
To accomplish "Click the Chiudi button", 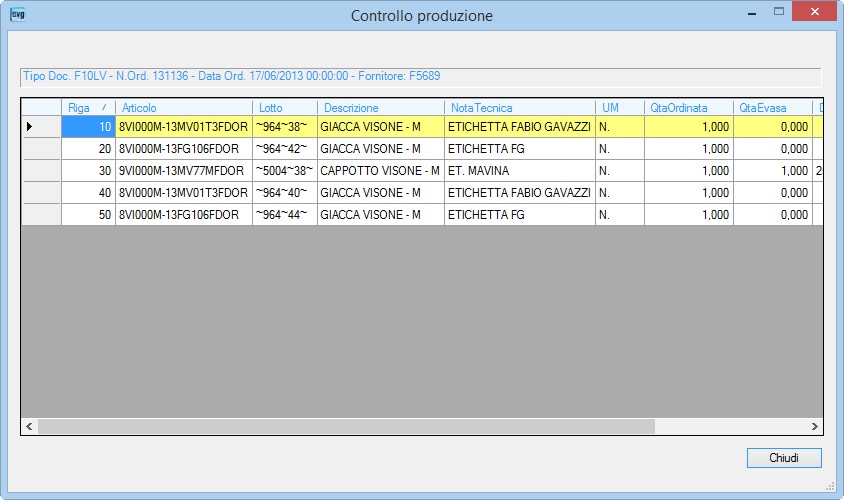I will (x=784, y=458).
